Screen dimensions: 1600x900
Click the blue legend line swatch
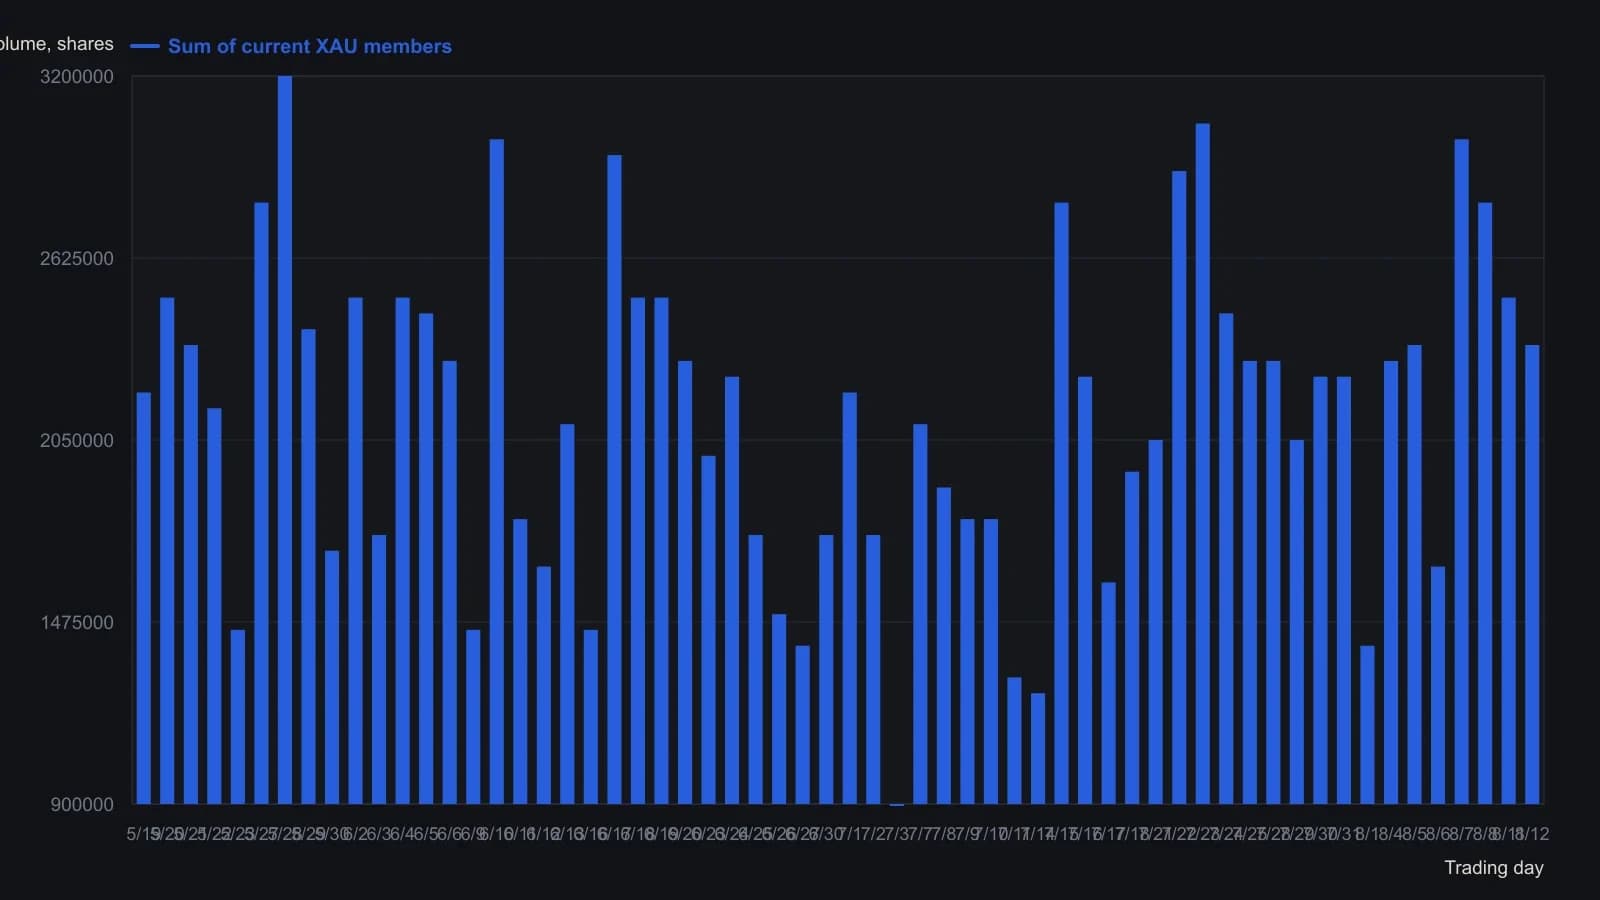(145, 46)
